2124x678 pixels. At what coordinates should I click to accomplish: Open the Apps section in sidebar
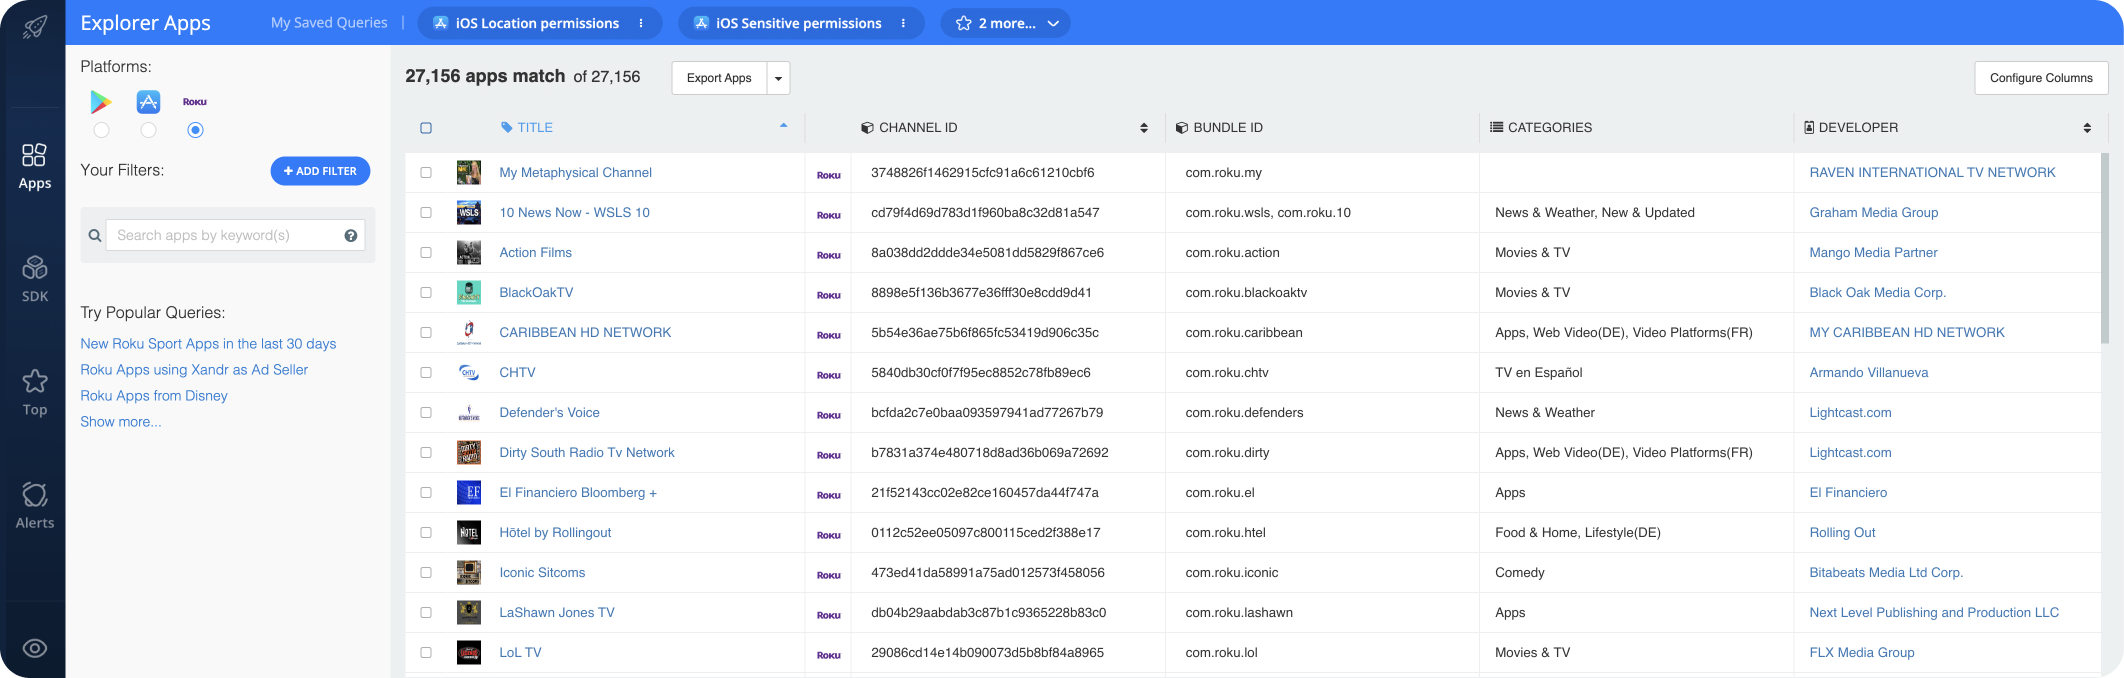pyautogui.click(x=34, y=166)
